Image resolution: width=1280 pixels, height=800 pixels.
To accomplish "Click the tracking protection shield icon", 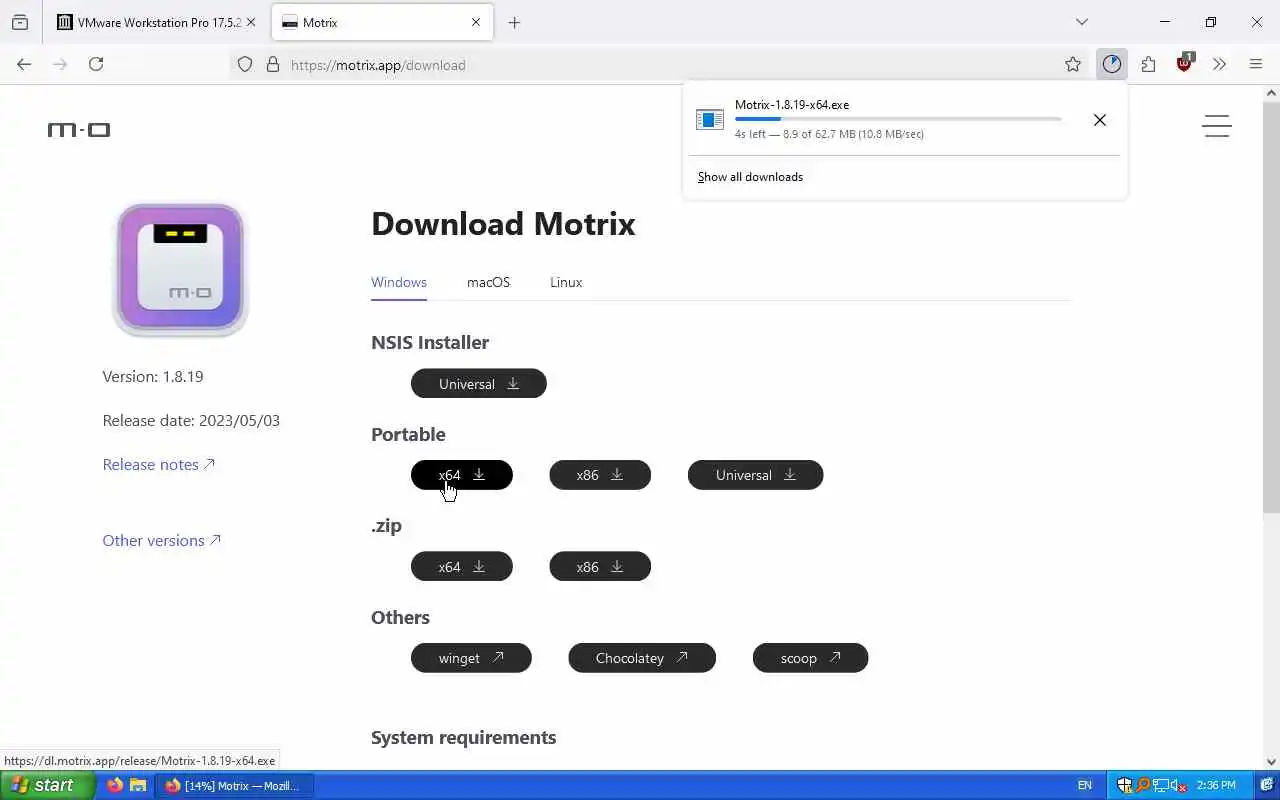I will tap(245, 65).
